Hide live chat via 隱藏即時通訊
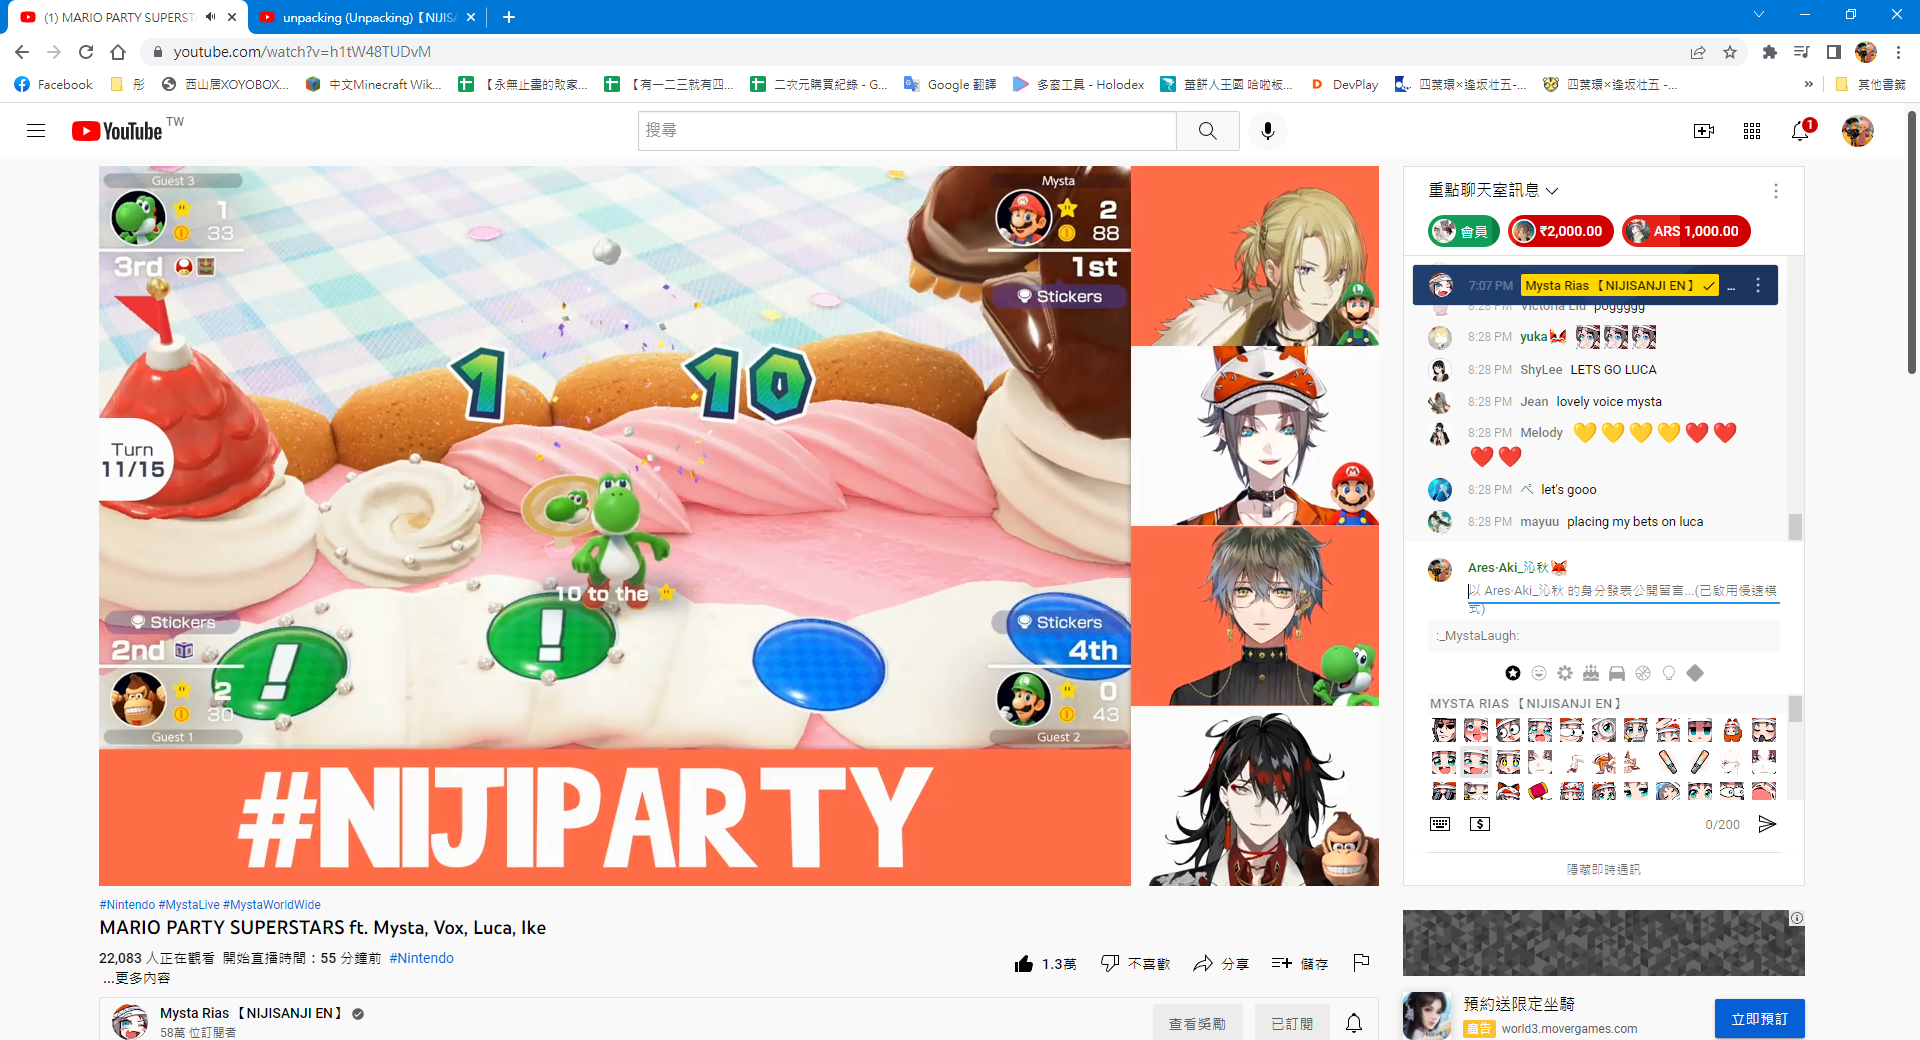The image size is (1920, 1040). [1603, 869]
